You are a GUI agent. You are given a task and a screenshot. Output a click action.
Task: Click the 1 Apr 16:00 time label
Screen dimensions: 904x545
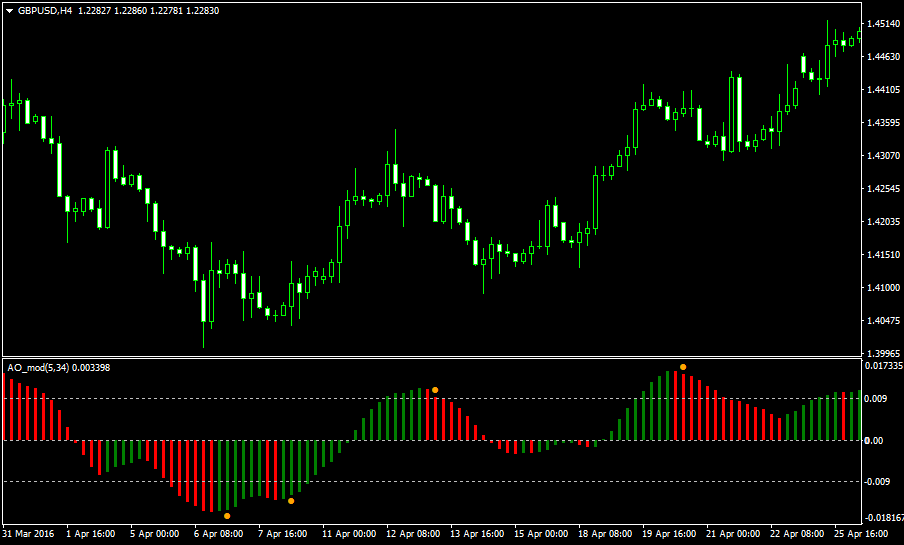tap(91, 534)
